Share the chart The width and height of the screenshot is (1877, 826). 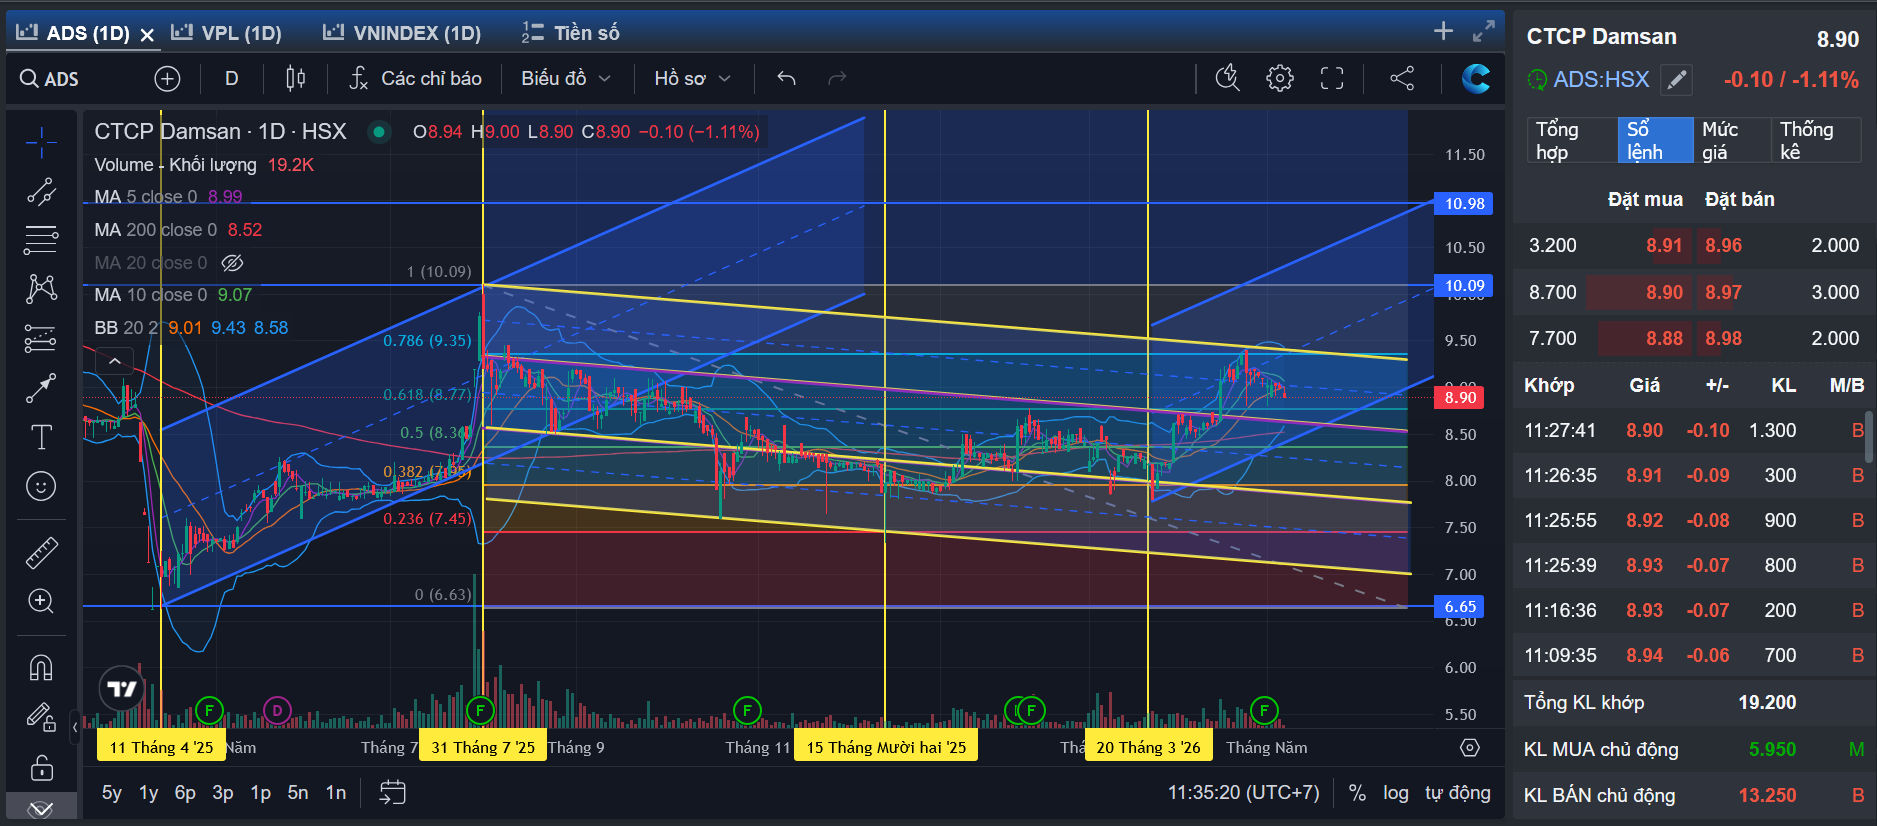pos(1402,78)
